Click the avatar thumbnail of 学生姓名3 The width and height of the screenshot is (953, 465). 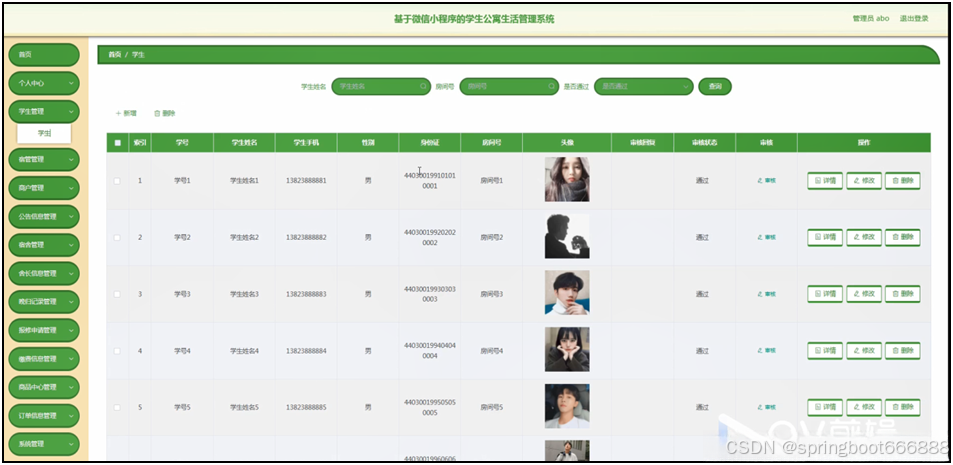tap(567, 292)
